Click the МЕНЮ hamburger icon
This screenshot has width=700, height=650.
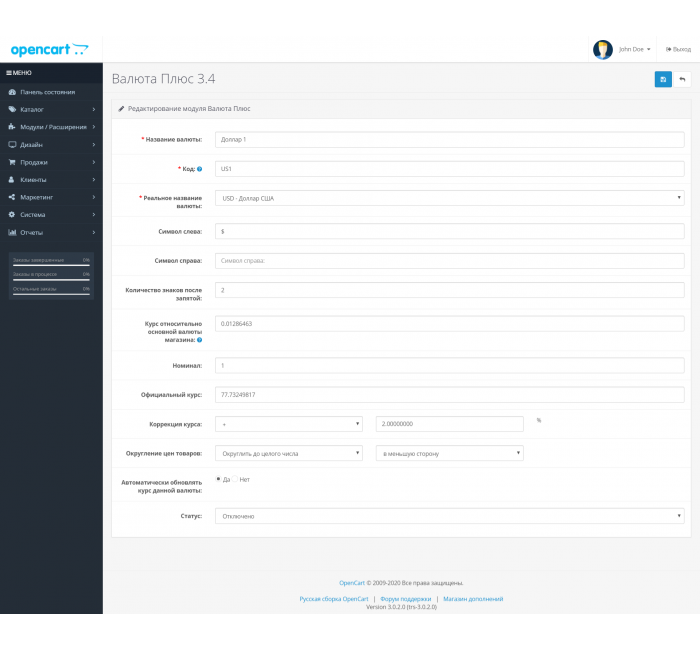click(x=9, y=73)
